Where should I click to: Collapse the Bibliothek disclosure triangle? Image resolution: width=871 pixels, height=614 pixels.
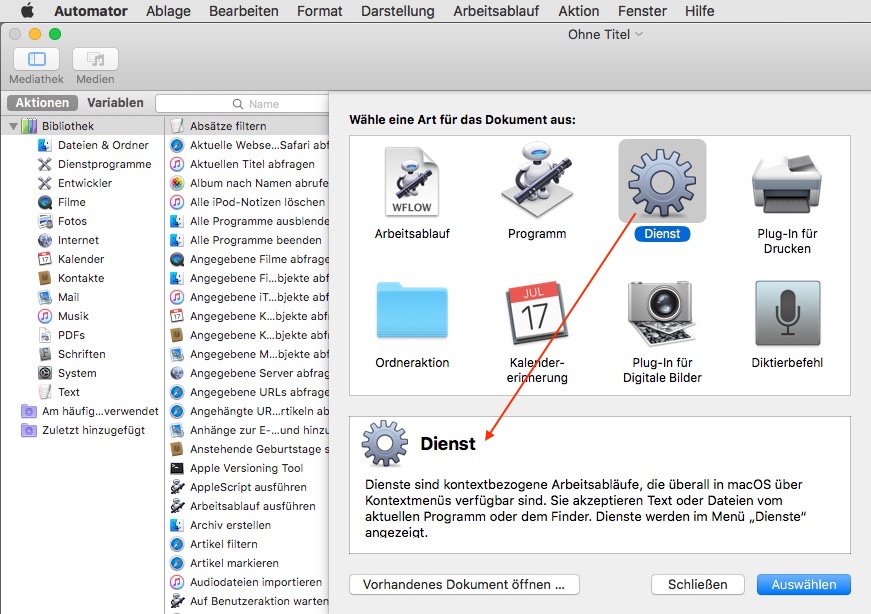(x=13, y=126)
